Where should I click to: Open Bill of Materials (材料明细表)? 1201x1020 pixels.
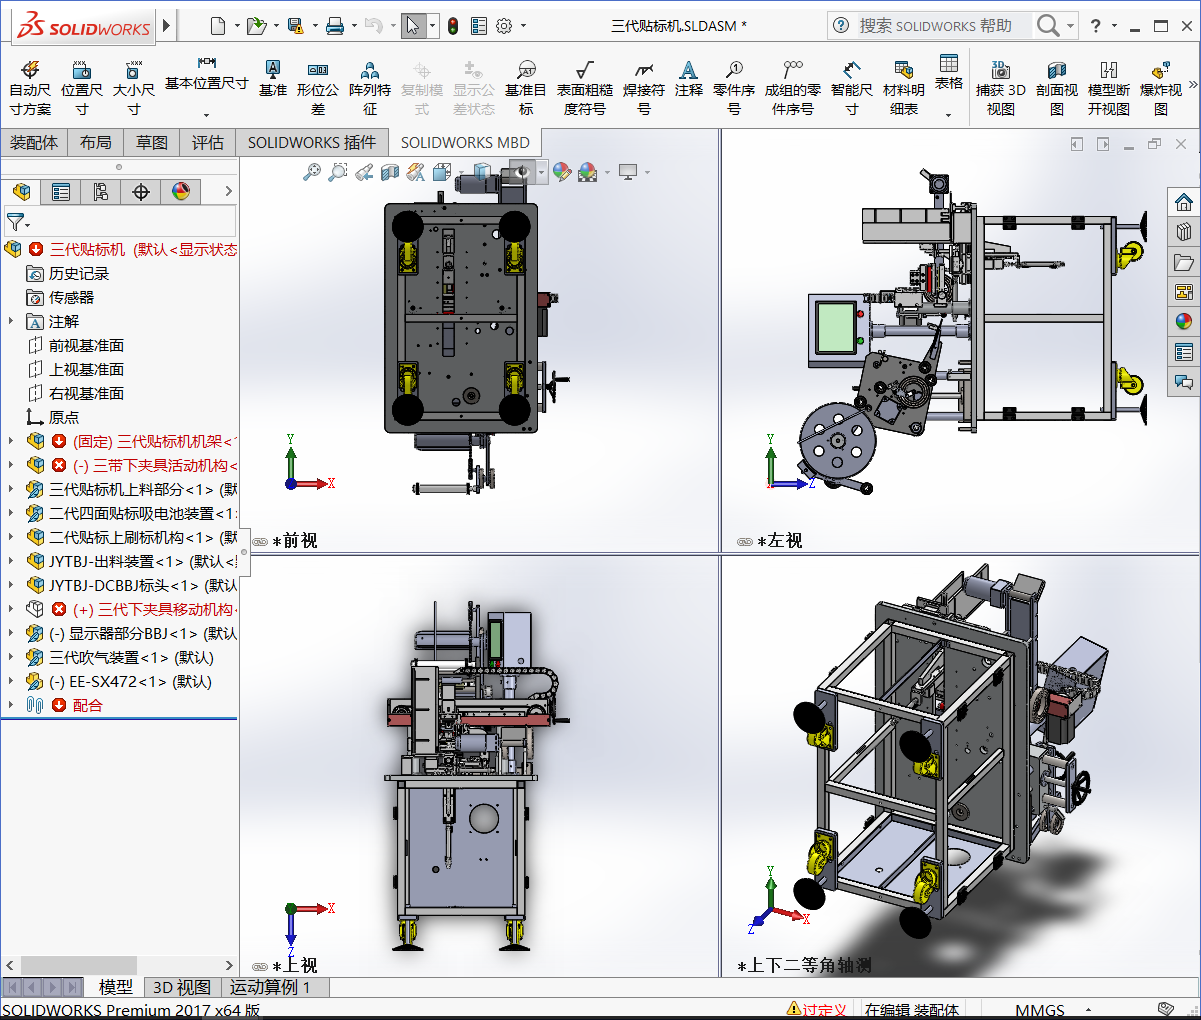click(904, 88)
